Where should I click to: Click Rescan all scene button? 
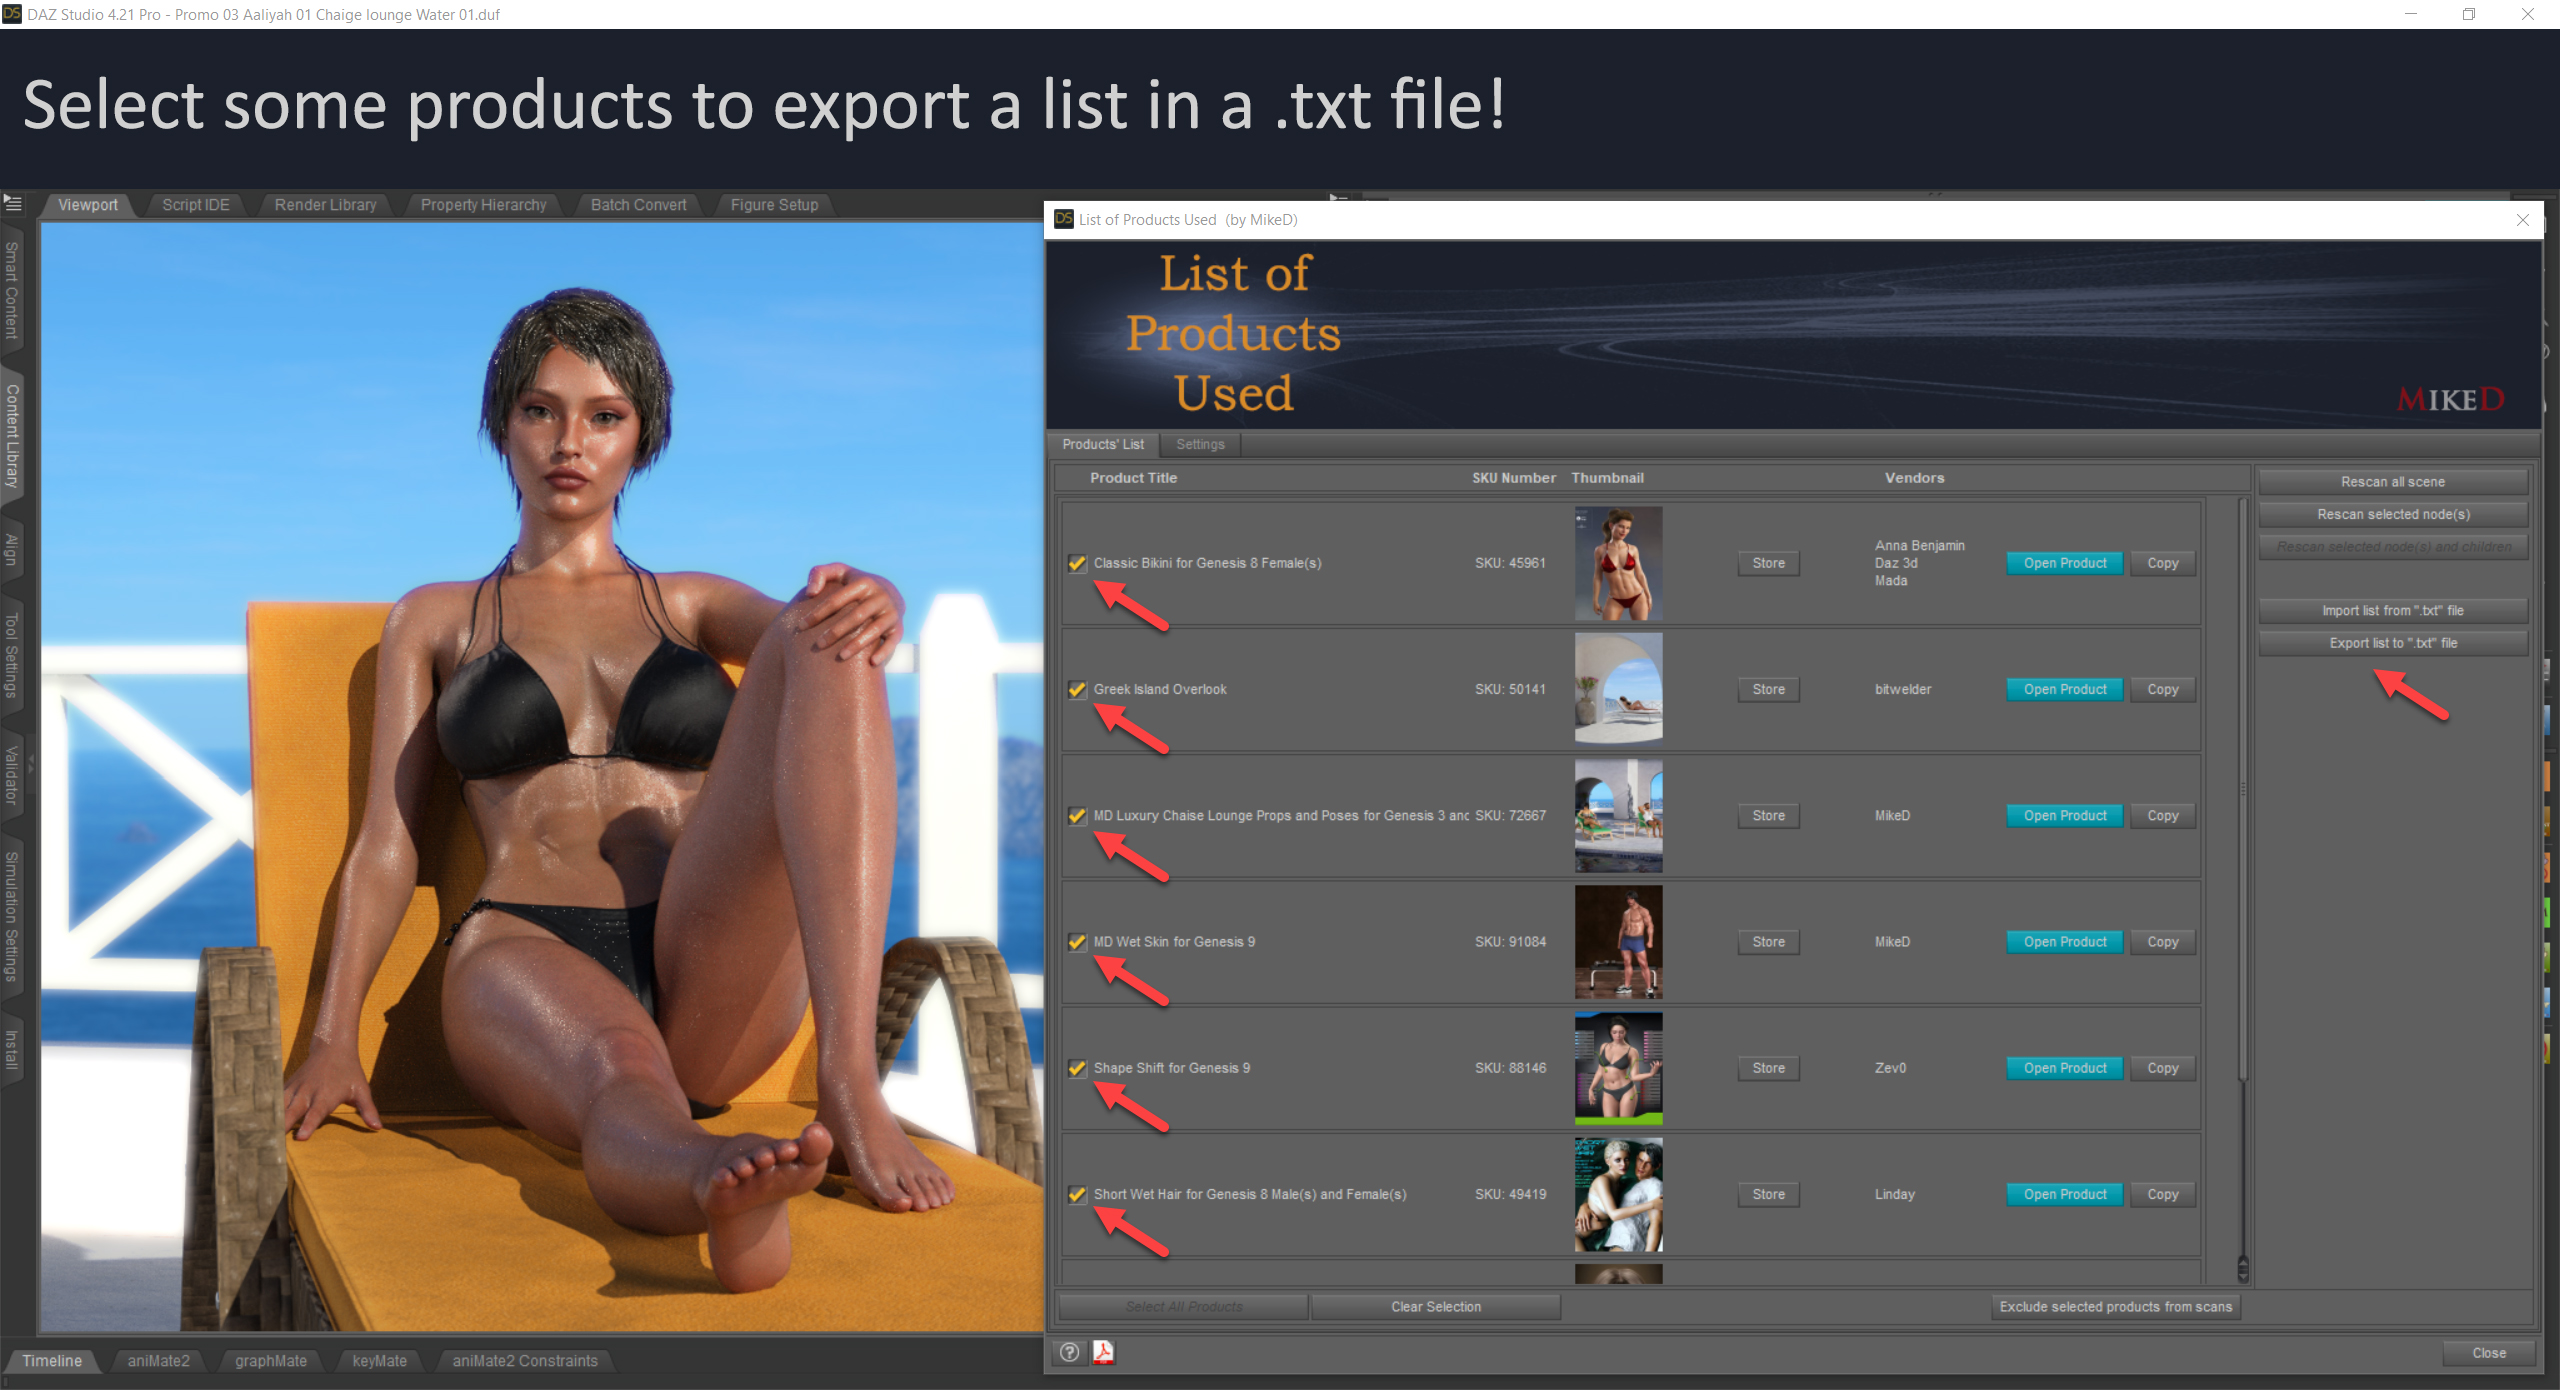point(2393,482)
